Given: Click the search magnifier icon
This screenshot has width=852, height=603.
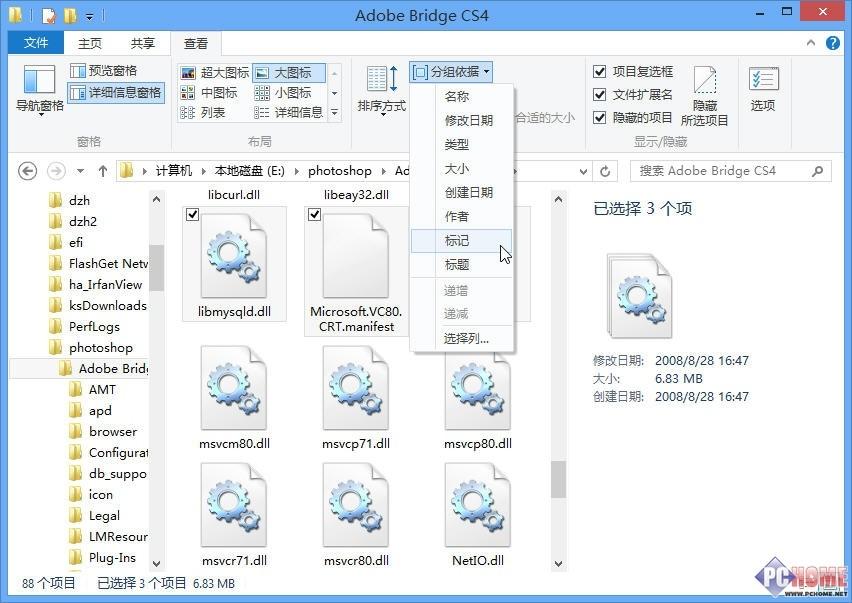Looking at the screenshot, I should coord(817,171).
